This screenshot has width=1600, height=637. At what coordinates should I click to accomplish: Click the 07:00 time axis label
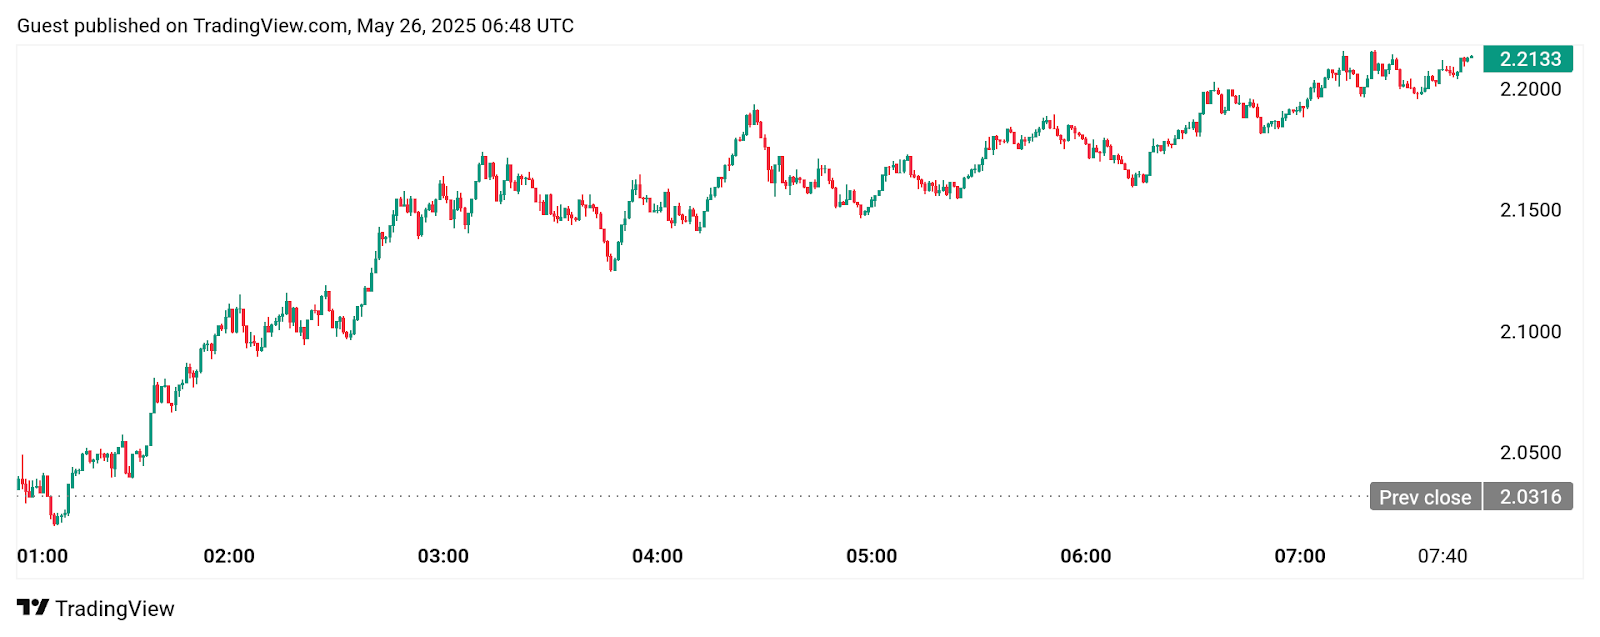click(x=1299, y=556)
